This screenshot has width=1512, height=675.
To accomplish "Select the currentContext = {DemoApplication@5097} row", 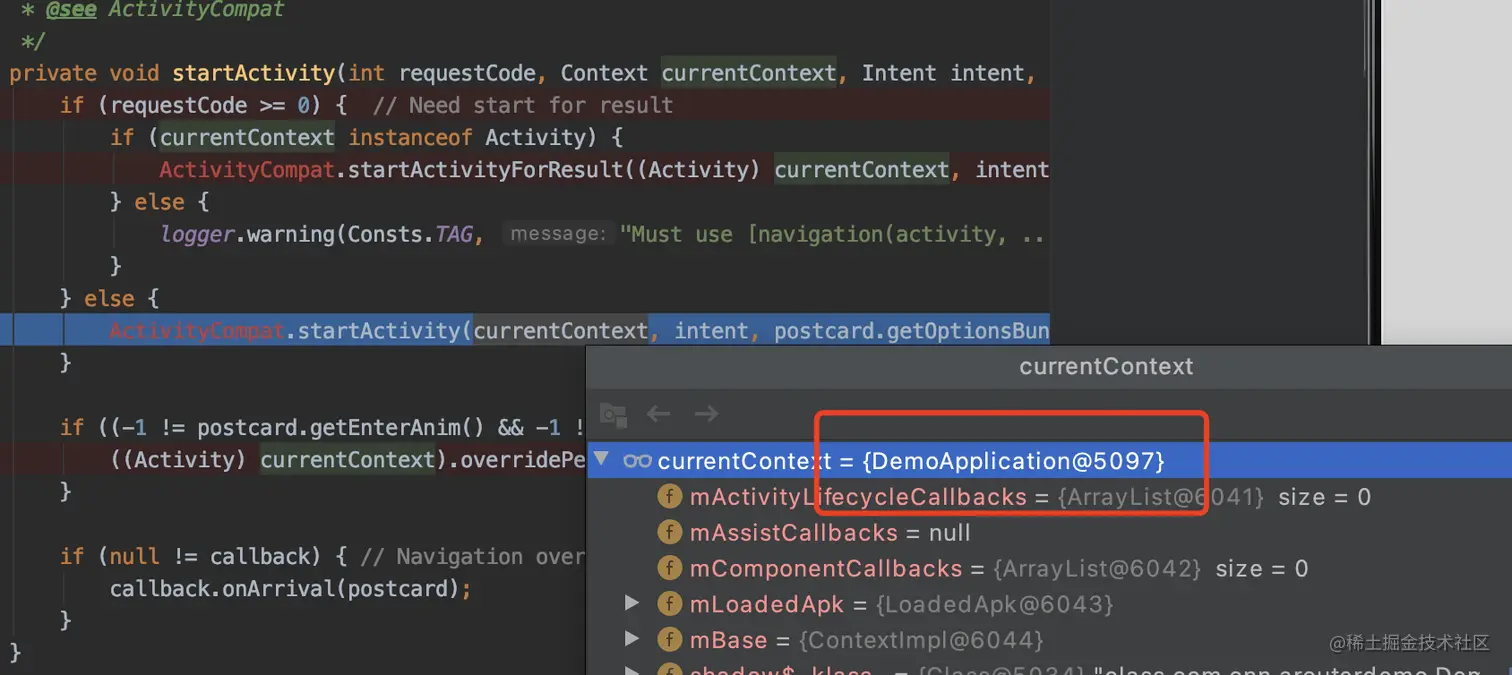I will [1049, 461].
